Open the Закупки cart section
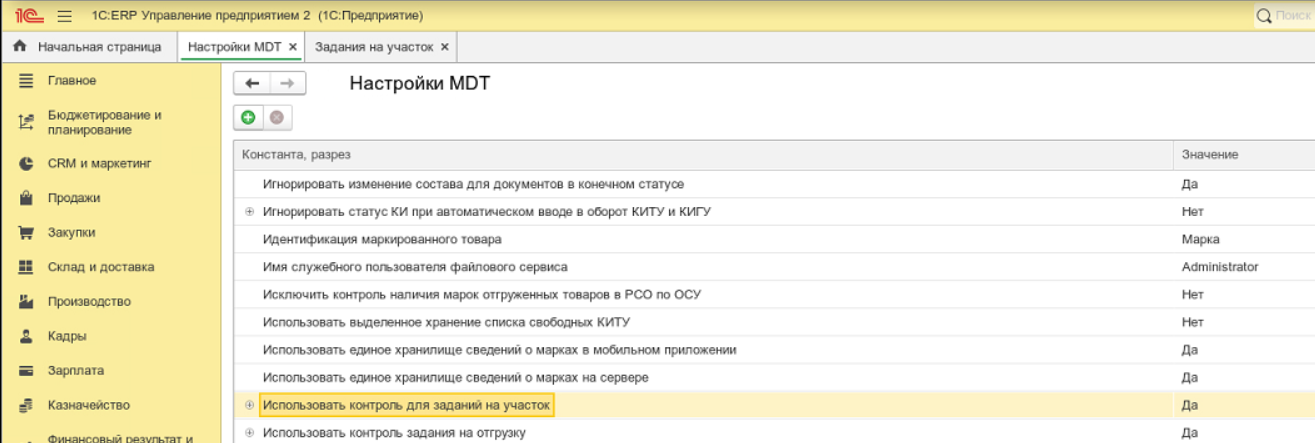The width and height of the screenshot is (1315, 443). tap(71, 232)
